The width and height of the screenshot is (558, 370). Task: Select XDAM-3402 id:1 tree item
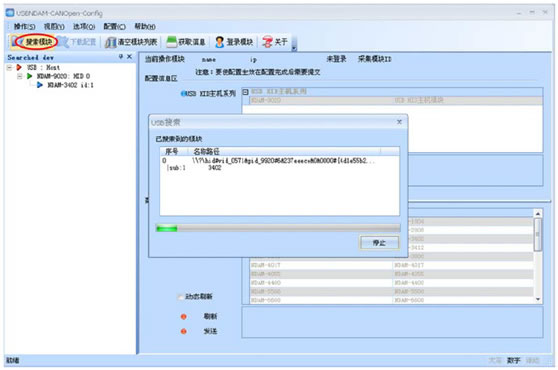click(70, 85)
